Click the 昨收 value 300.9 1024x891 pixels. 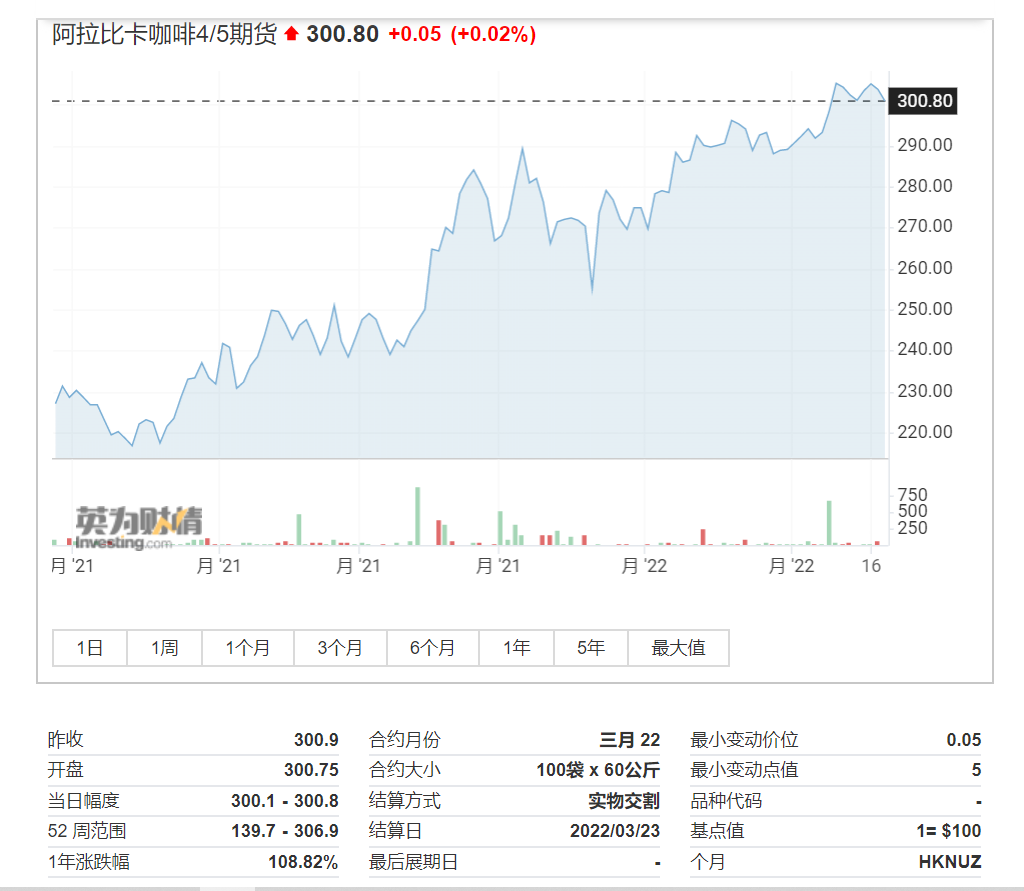click(316, 739)
